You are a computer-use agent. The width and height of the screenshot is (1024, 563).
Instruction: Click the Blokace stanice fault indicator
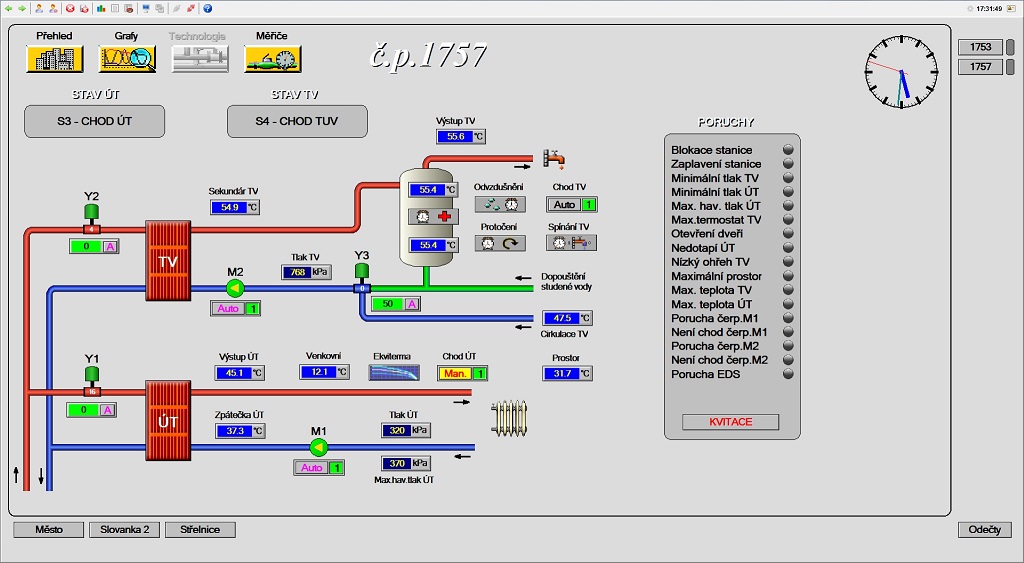788,150
